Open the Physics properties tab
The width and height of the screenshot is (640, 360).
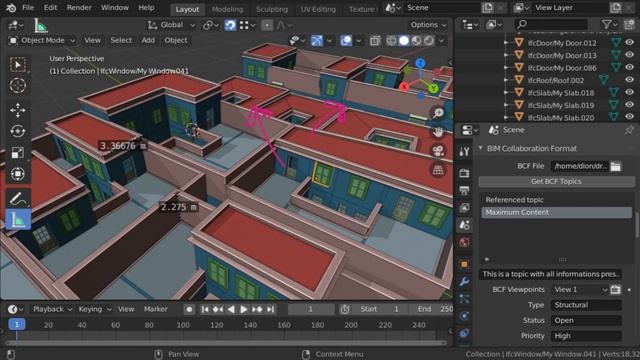(464, 316)
